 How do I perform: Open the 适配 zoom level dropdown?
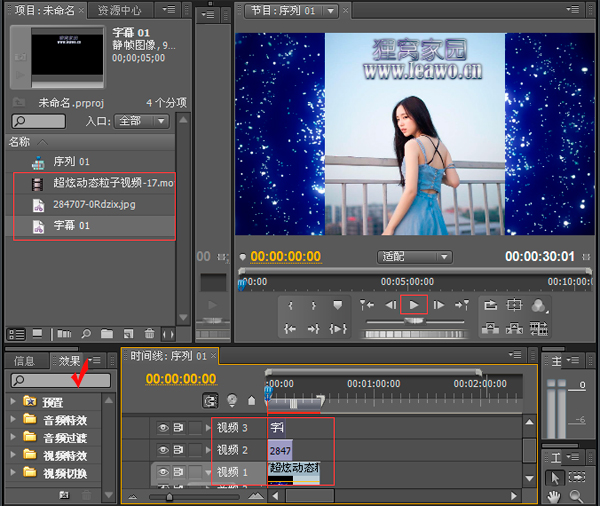coord(415,256)
